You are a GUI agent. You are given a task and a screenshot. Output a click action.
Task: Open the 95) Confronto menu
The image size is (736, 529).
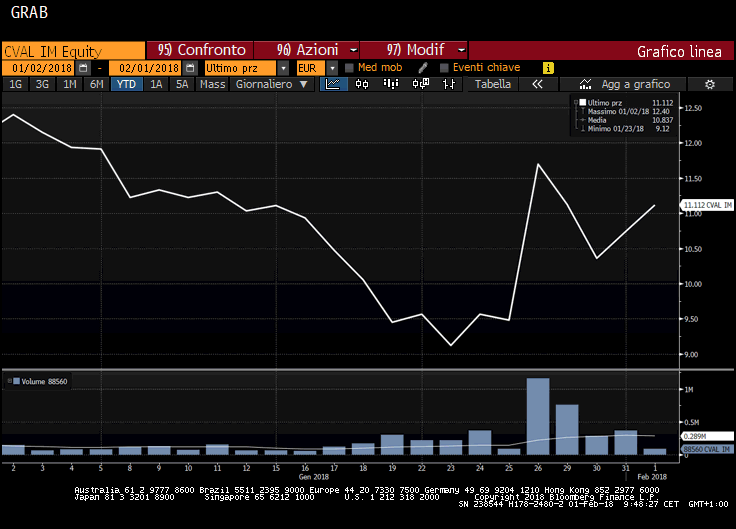click(199, 49)
